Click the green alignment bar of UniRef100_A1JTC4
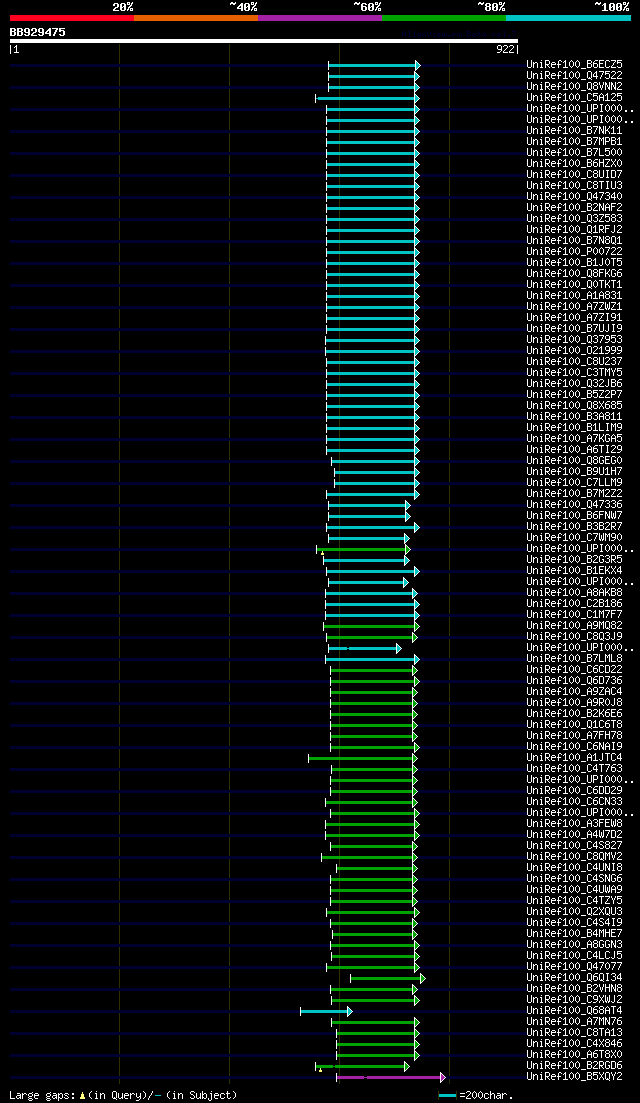 pyautogui.click(x=361, y=758)
